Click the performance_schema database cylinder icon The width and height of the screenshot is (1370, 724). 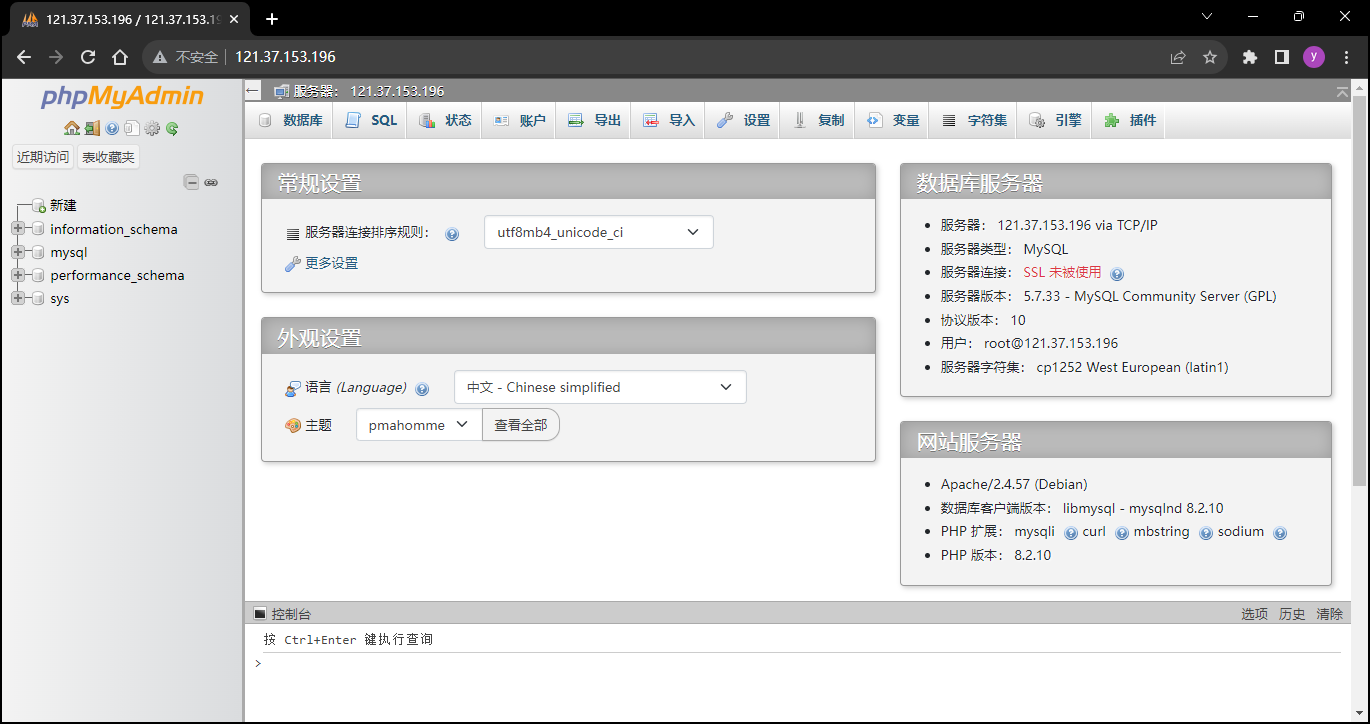pos(39,275)
